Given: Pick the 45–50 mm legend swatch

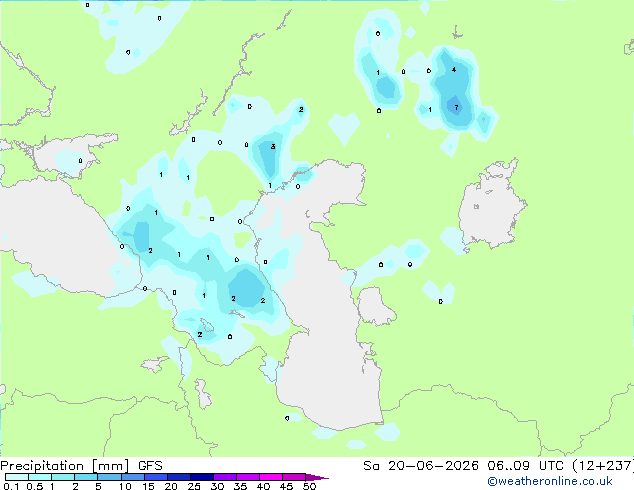Looking at the screenshot, I should (294, 477).
